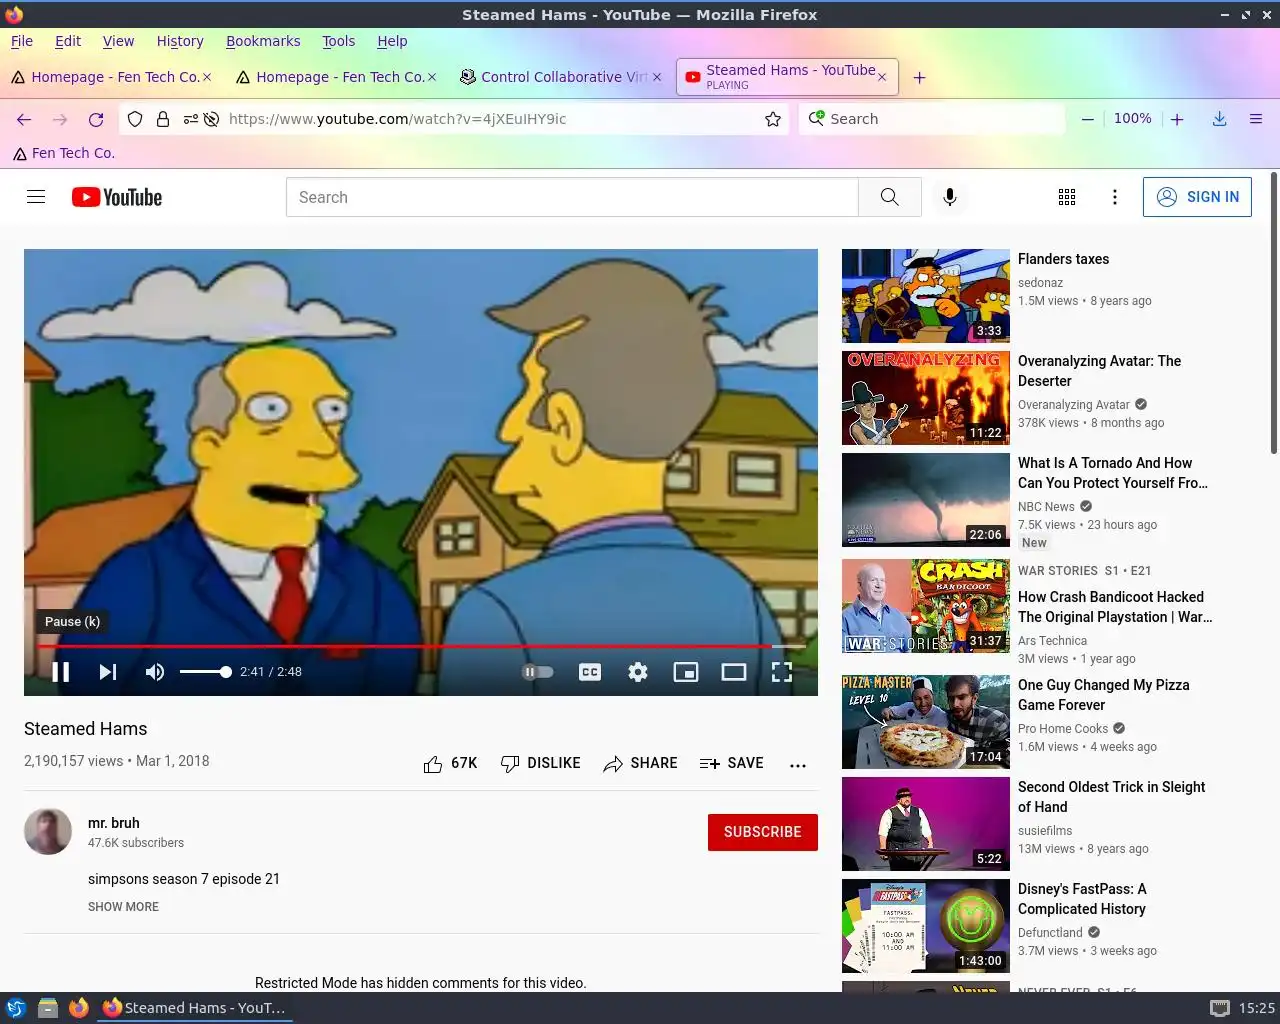Mute the video using the speaker icon
This screenshot has height=1024, width=1280.
pos(155,672)
